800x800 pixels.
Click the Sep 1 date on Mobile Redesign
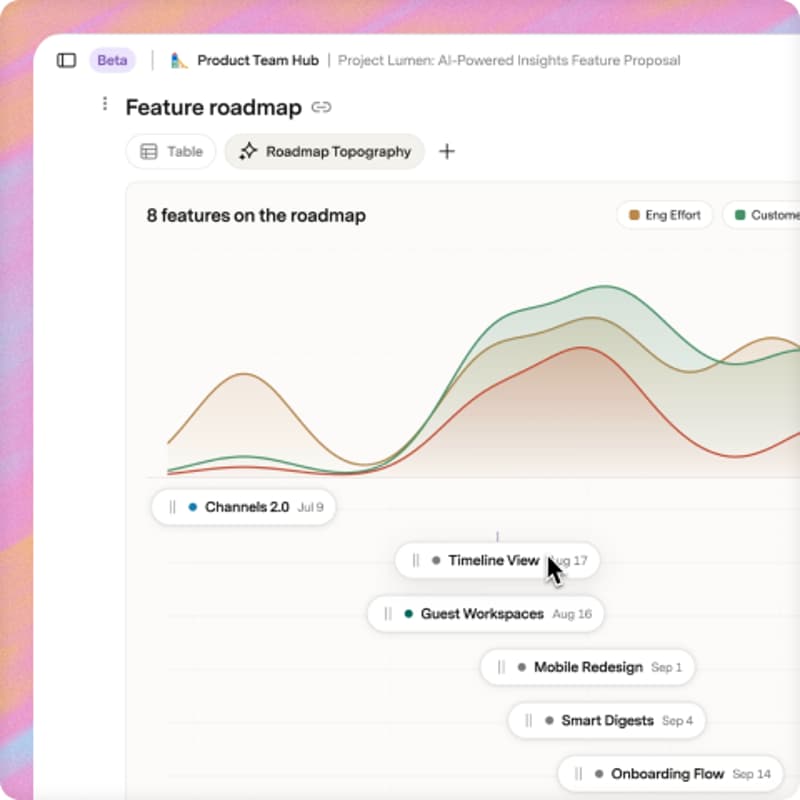666,667
